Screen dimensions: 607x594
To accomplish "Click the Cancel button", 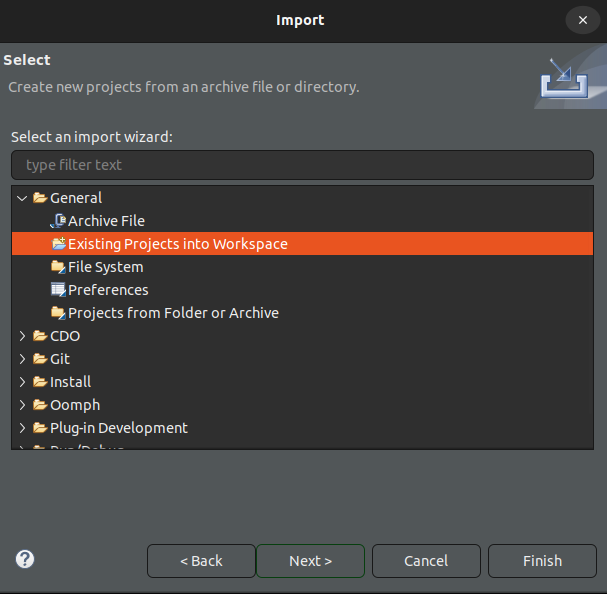I will [426, 561].
